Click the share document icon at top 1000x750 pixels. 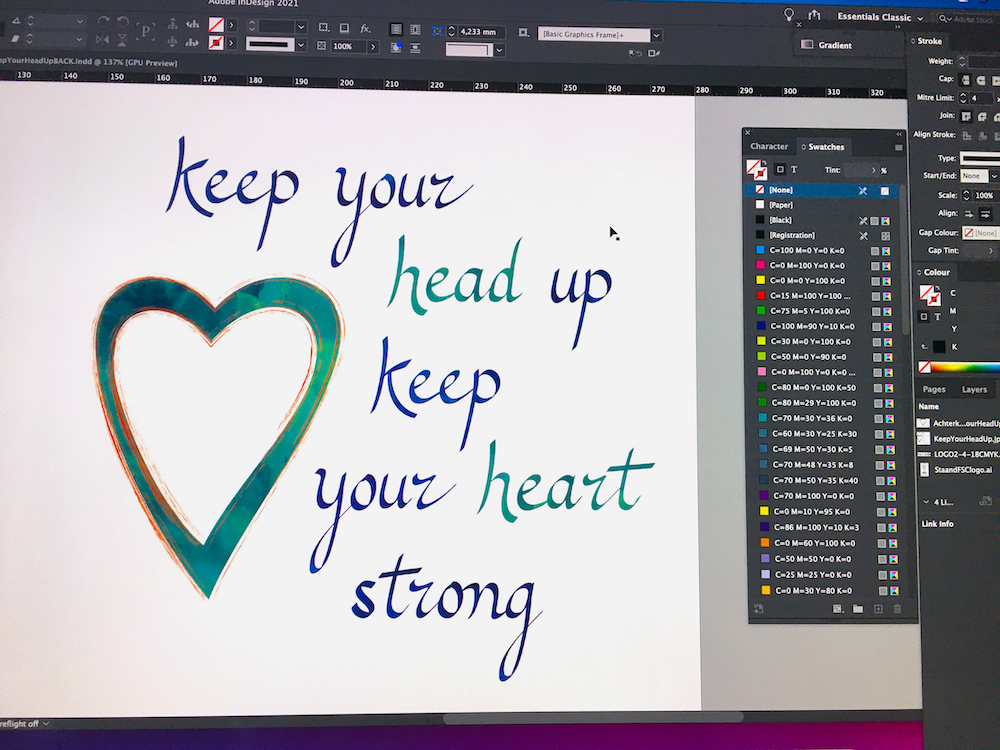tap(814, 15)
